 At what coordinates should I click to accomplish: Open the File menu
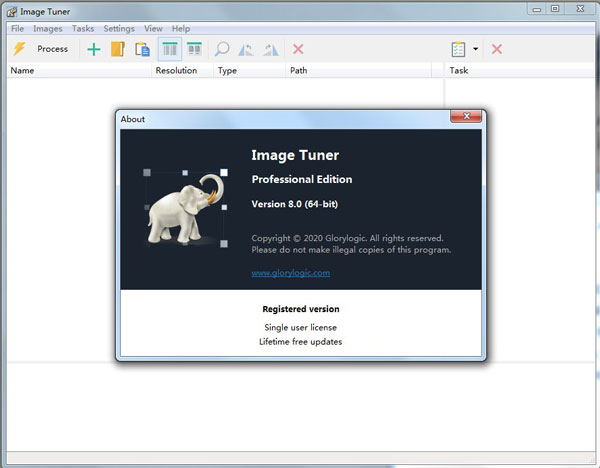point(17,29)
